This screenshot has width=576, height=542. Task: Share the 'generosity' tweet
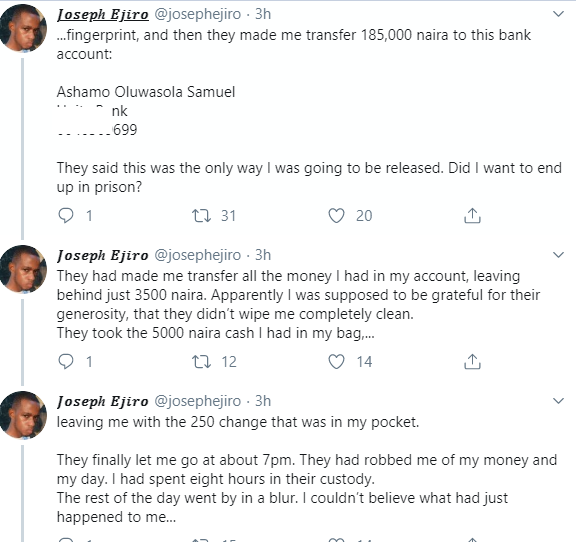(x=472, y=362)
